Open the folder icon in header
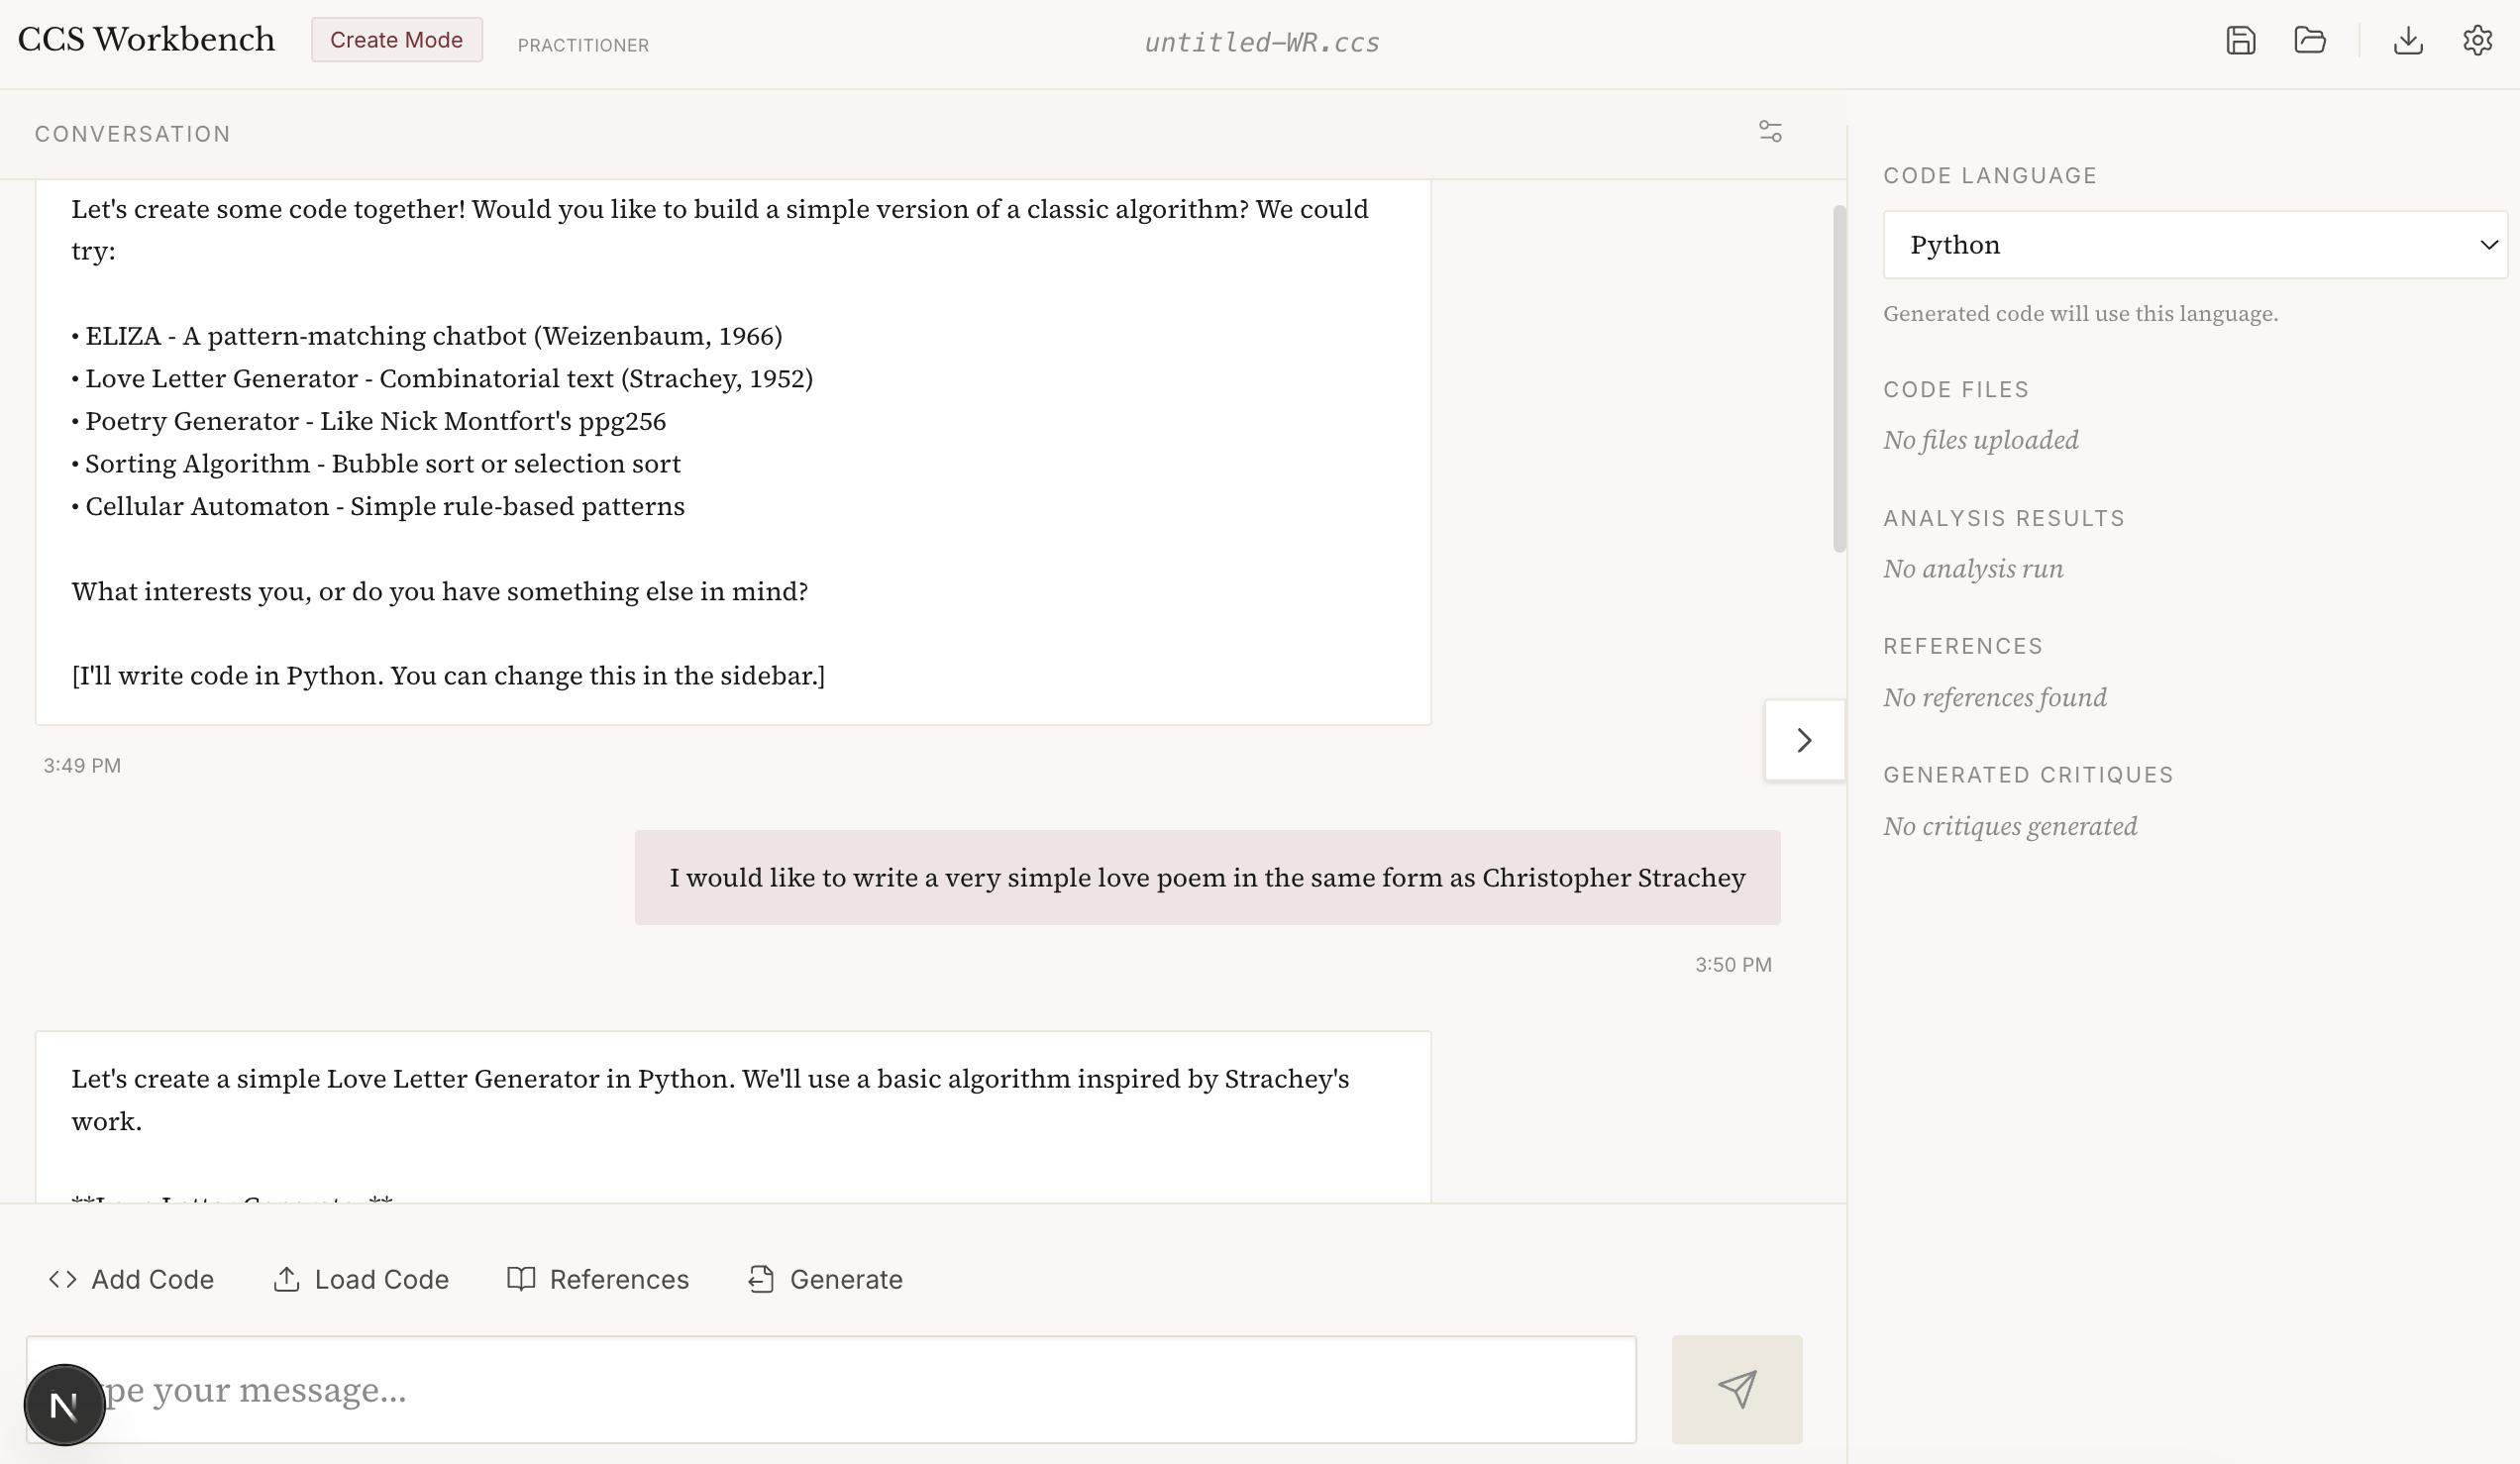The height and width of the screenshot is (1464, 2520). click(2309, 41)
